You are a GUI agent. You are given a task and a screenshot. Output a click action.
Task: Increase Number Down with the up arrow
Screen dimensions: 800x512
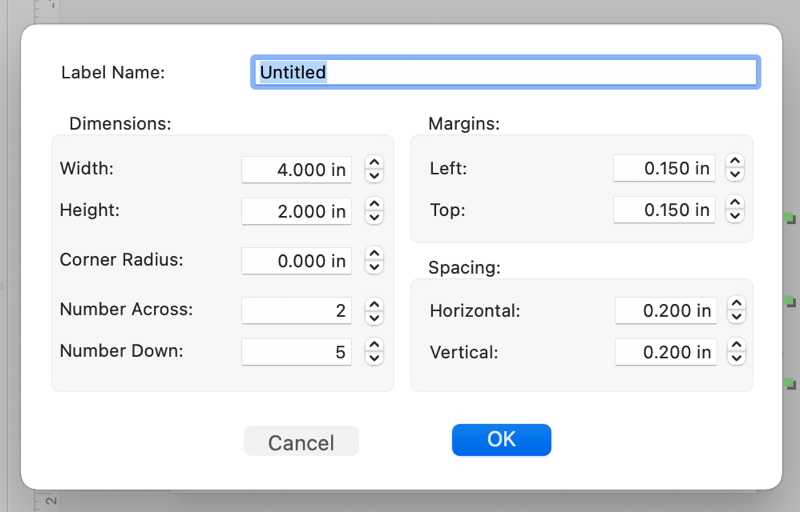tap(374, 345)
